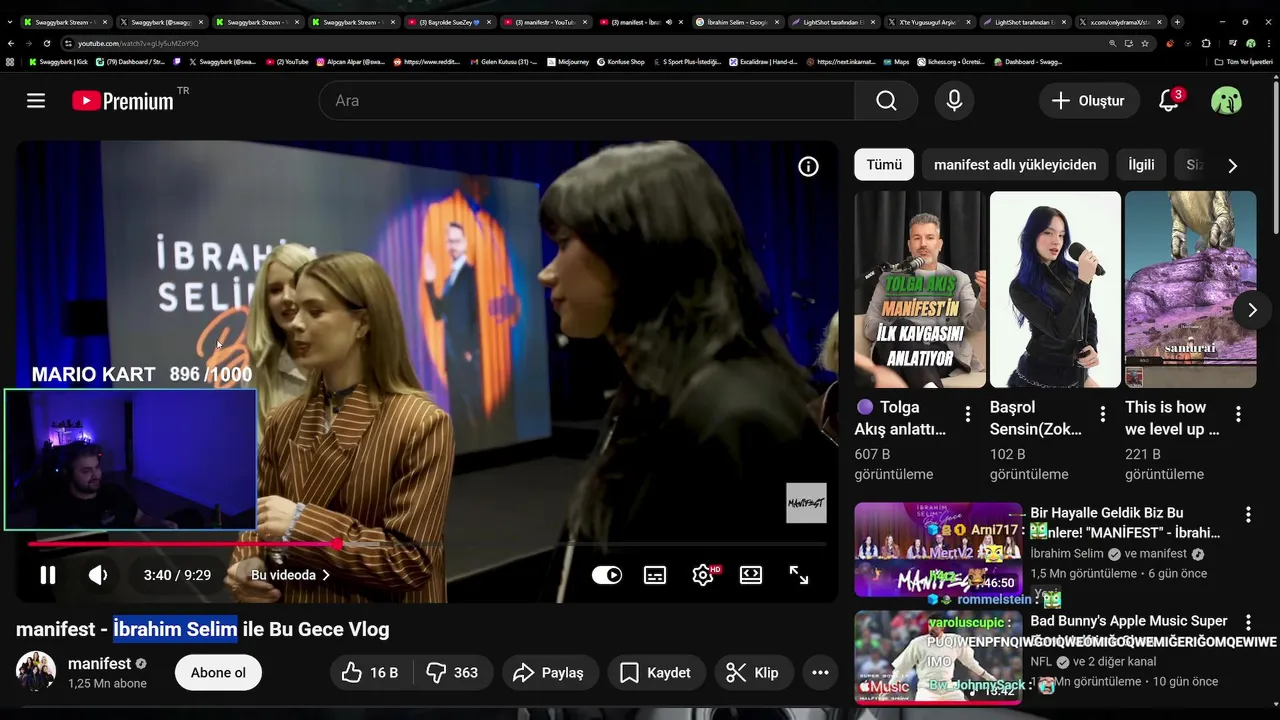Screen dimensions: 1280x720
Task: Open new browser tab plus button
Action: pyautogui.click(x=1177, y=21)
